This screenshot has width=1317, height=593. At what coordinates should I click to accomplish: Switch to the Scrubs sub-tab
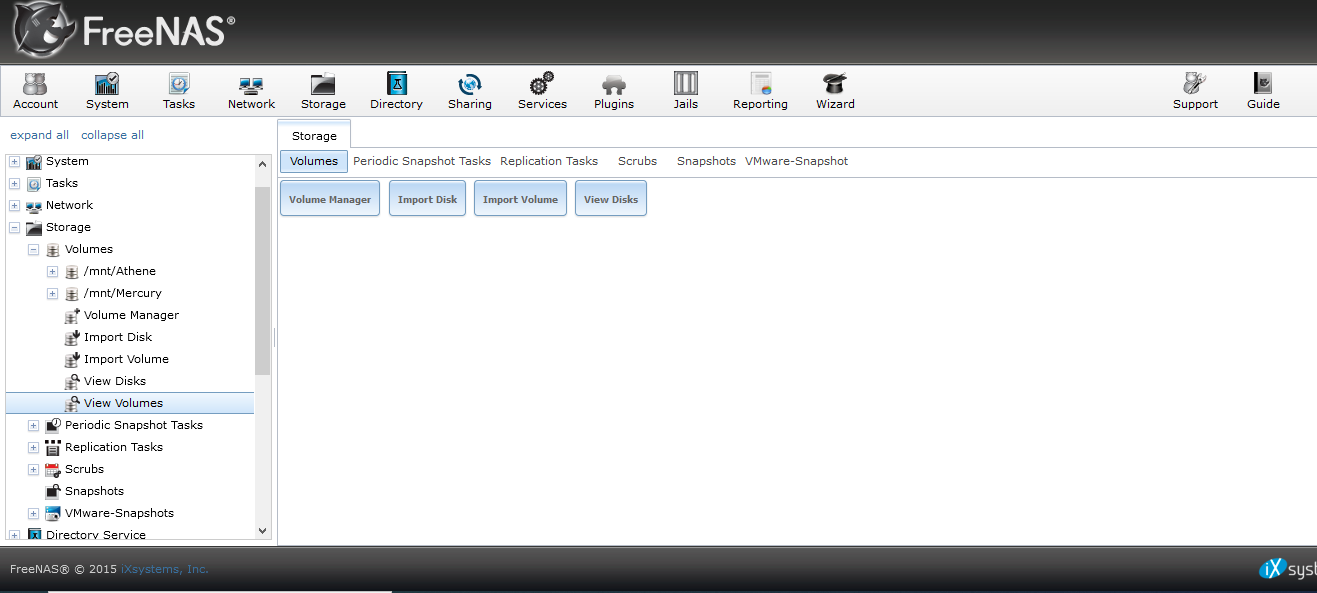click(637, 161)
